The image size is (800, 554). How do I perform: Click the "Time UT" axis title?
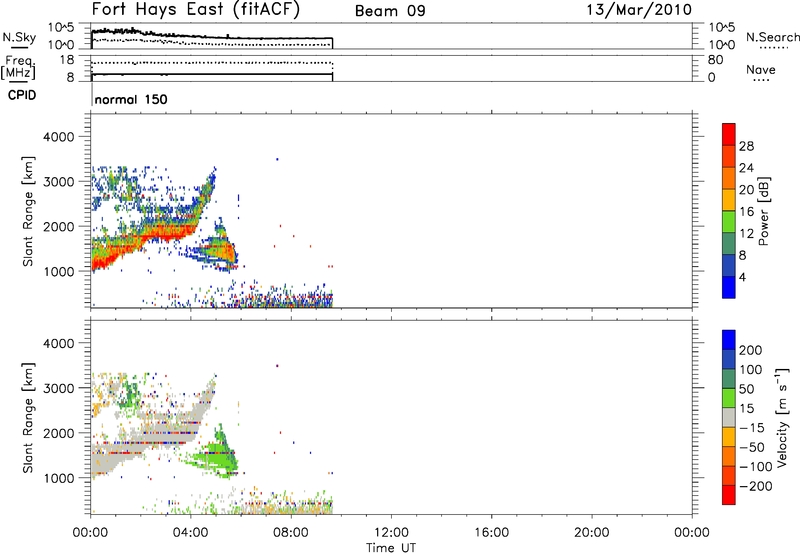click(x=391, y=548)
